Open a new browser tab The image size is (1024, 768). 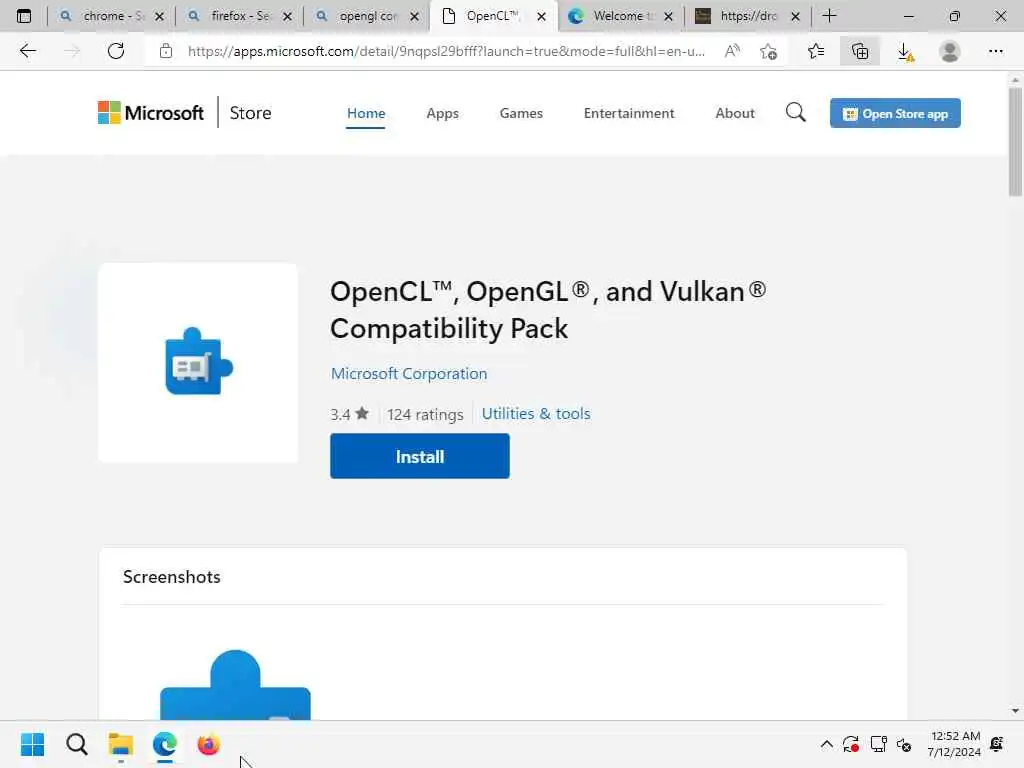[x=829, y=16]
